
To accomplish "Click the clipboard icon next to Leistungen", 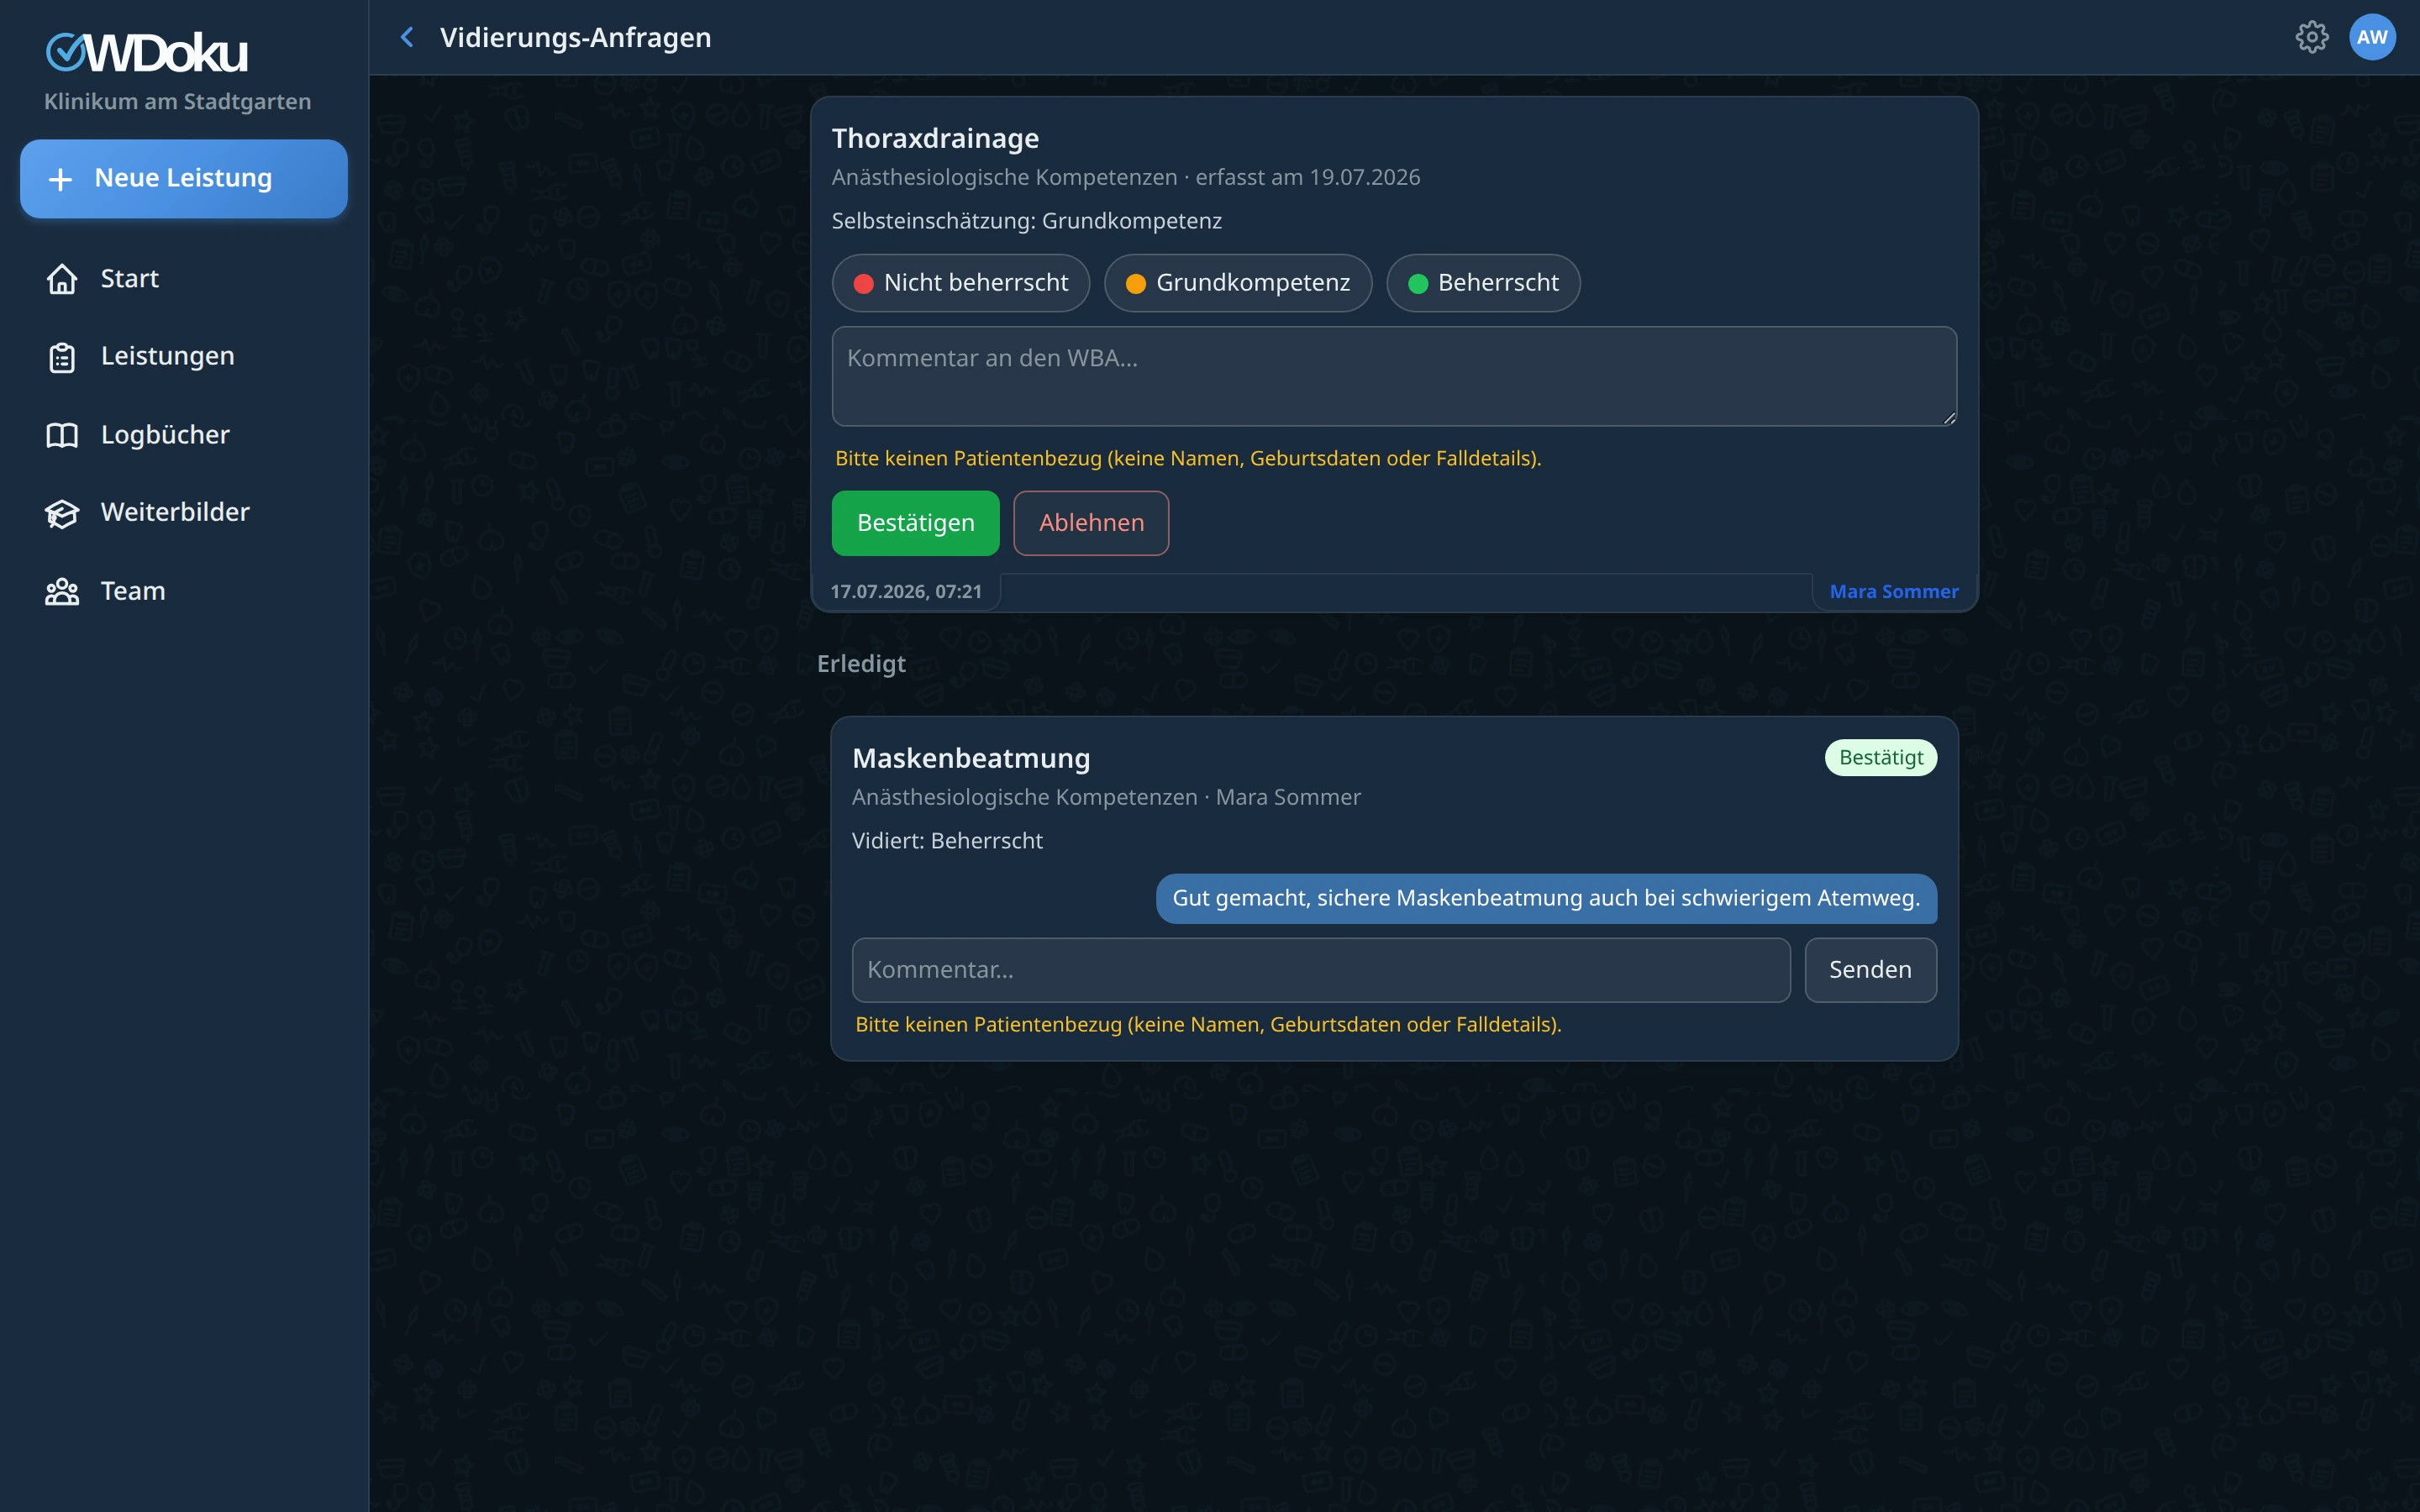I will (x=62, y=357).
